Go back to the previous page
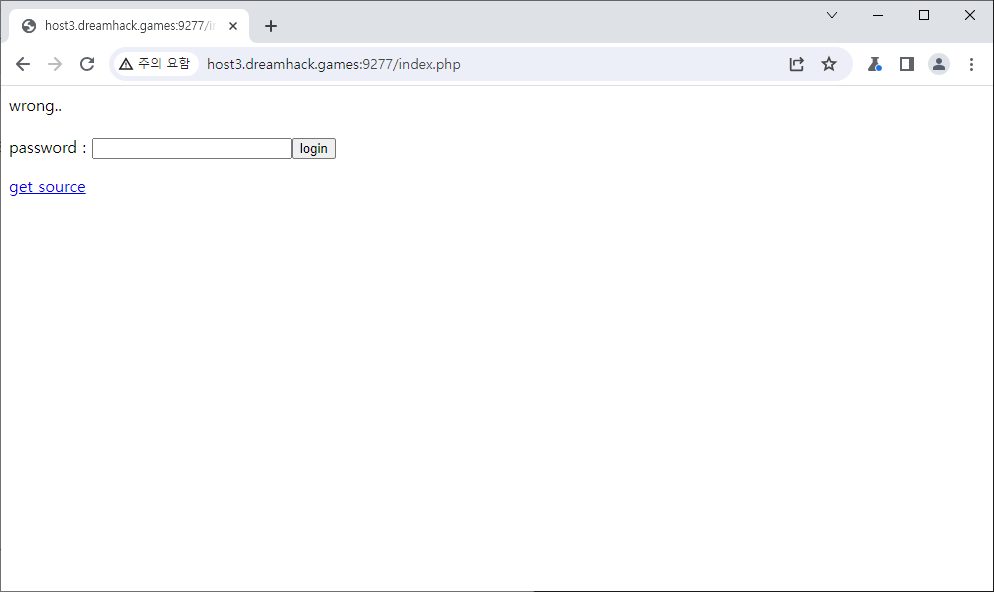The image size is (994, 592). [x=23, y=64]
